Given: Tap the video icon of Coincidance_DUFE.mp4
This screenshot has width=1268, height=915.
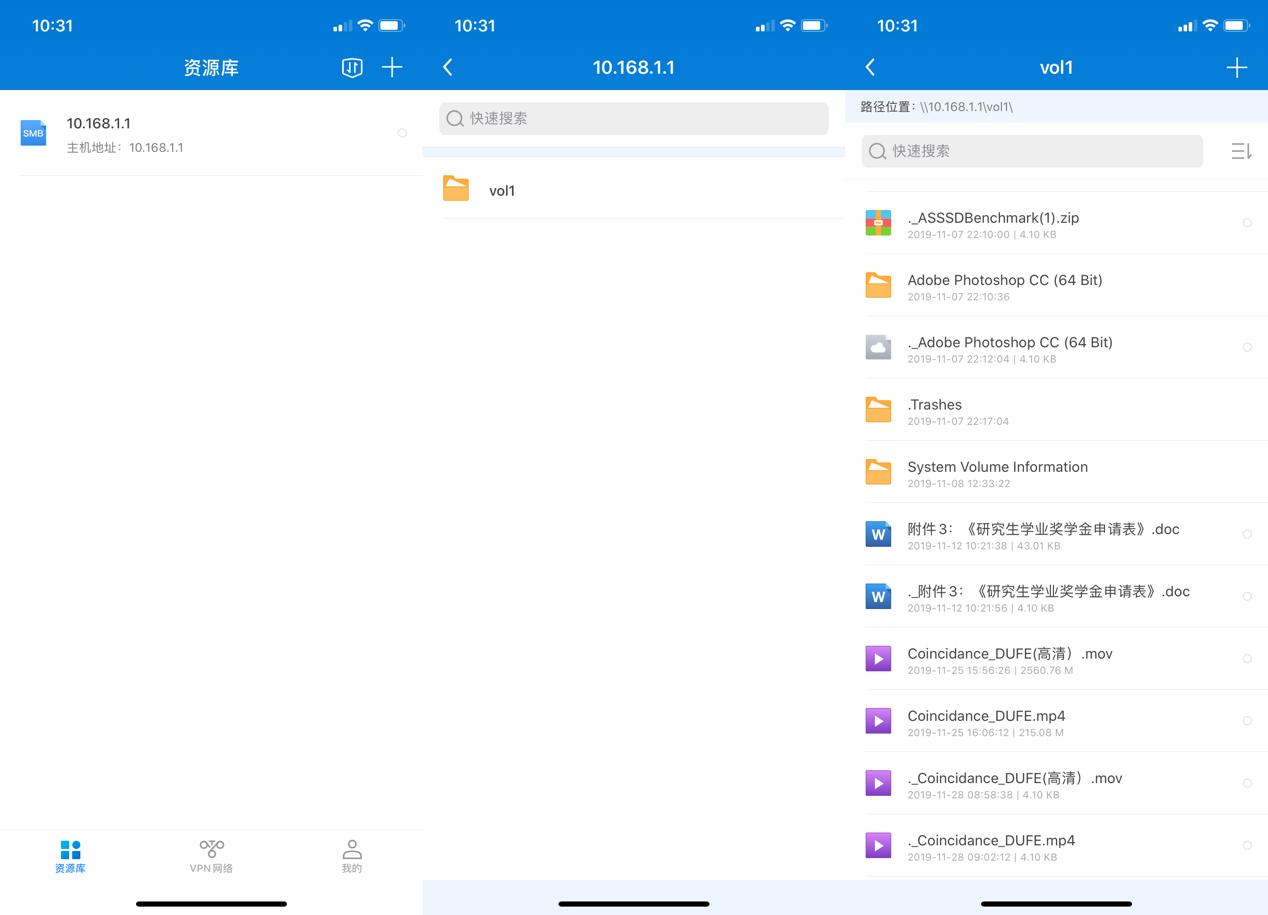Looking at the screenshot, I should (x=878, y=721).
